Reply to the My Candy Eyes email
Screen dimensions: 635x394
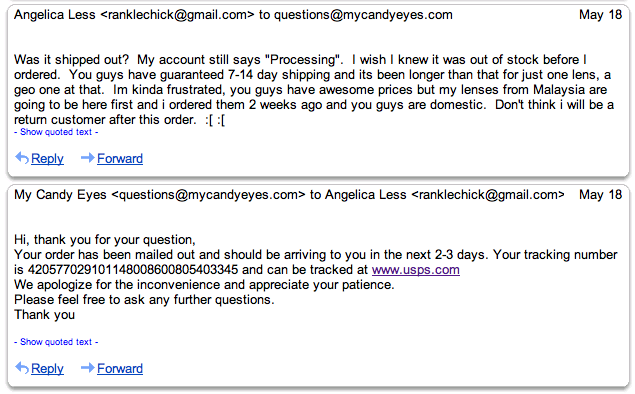tap(47, 368)
